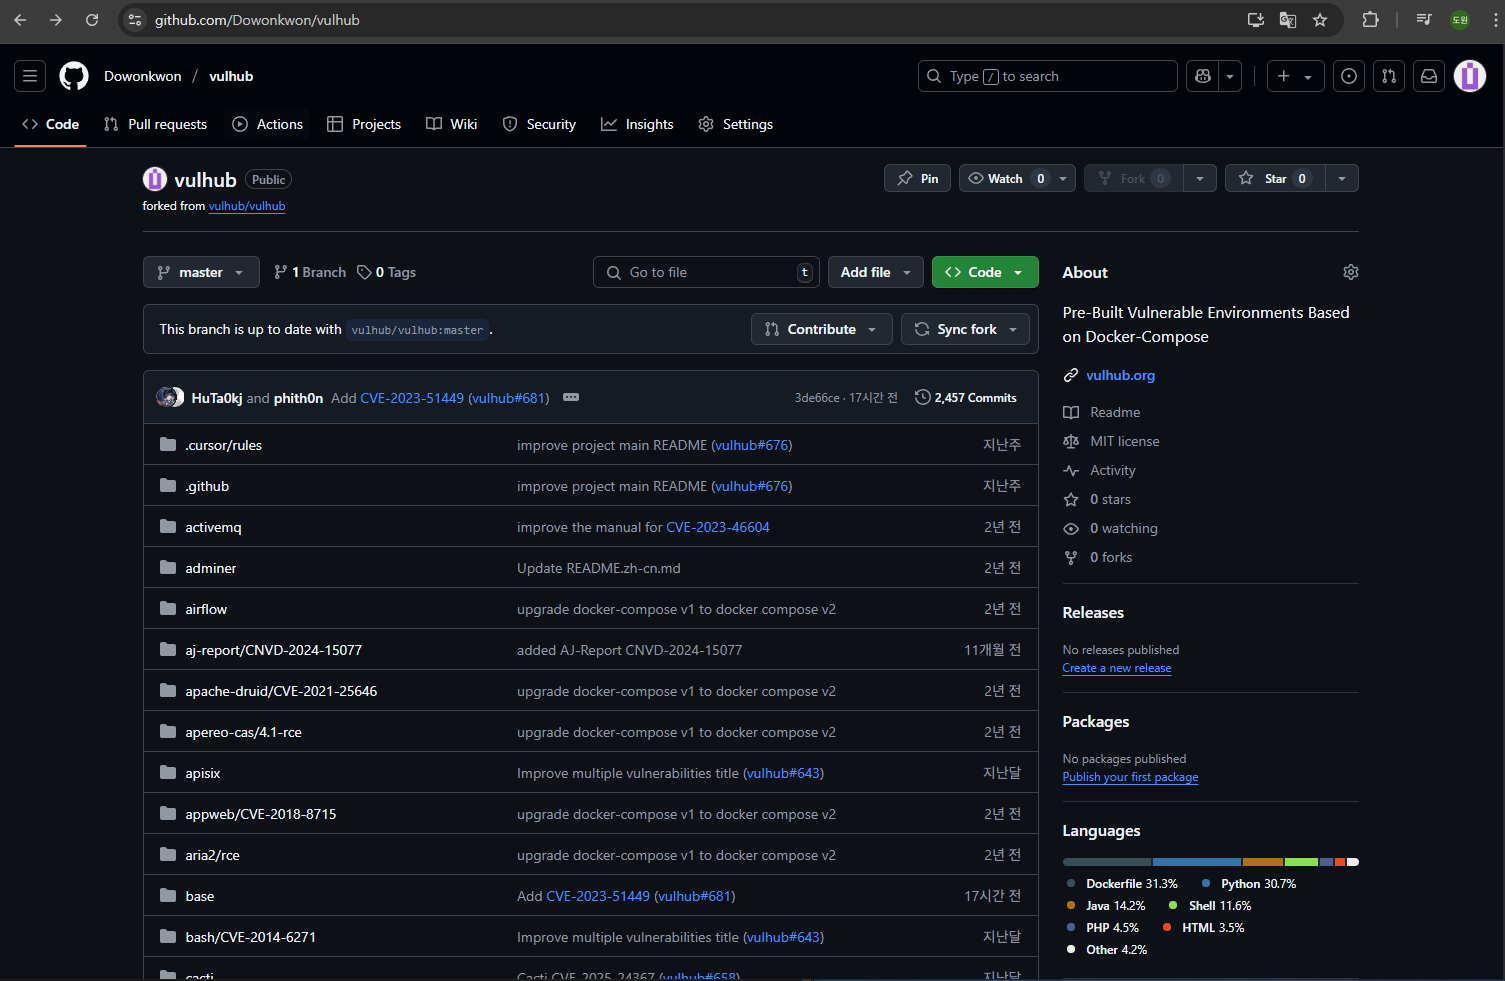Click browser back arrow
Screen dimensions: 1505x981
(x=20, y=20)
